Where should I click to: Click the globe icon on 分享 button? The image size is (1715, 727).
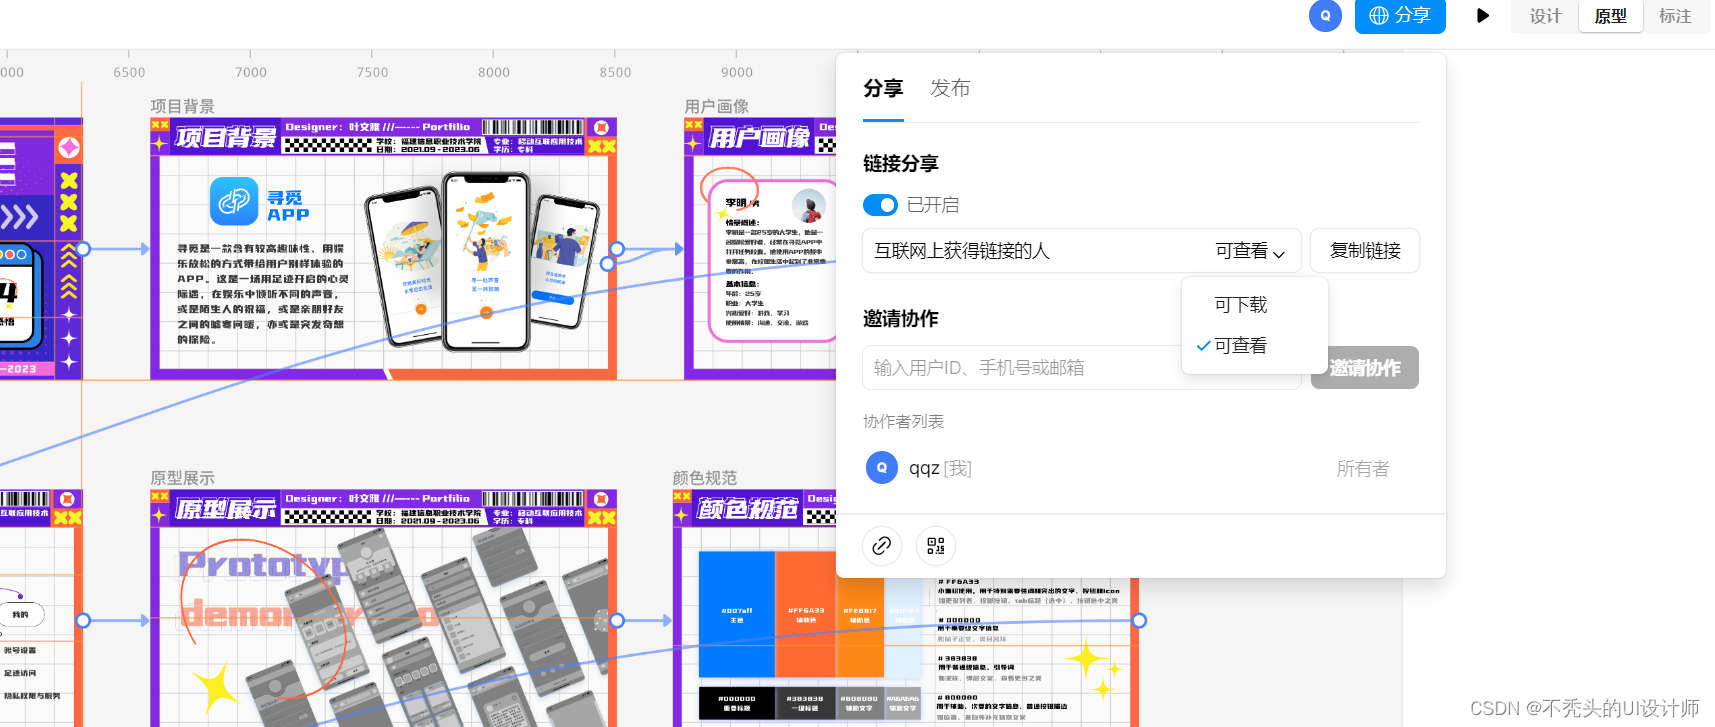pos(1379,16)
